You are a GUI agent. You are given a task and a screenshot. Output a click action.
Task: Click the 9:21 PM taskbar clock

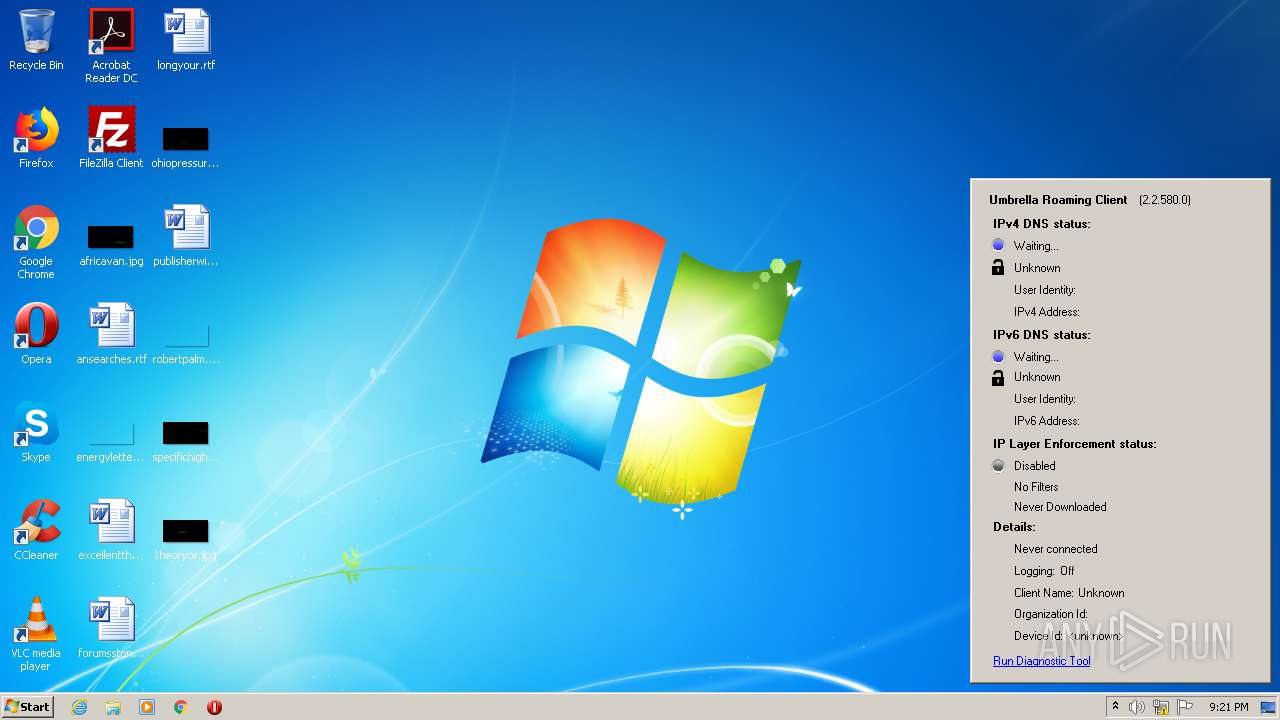[1228, 707]
